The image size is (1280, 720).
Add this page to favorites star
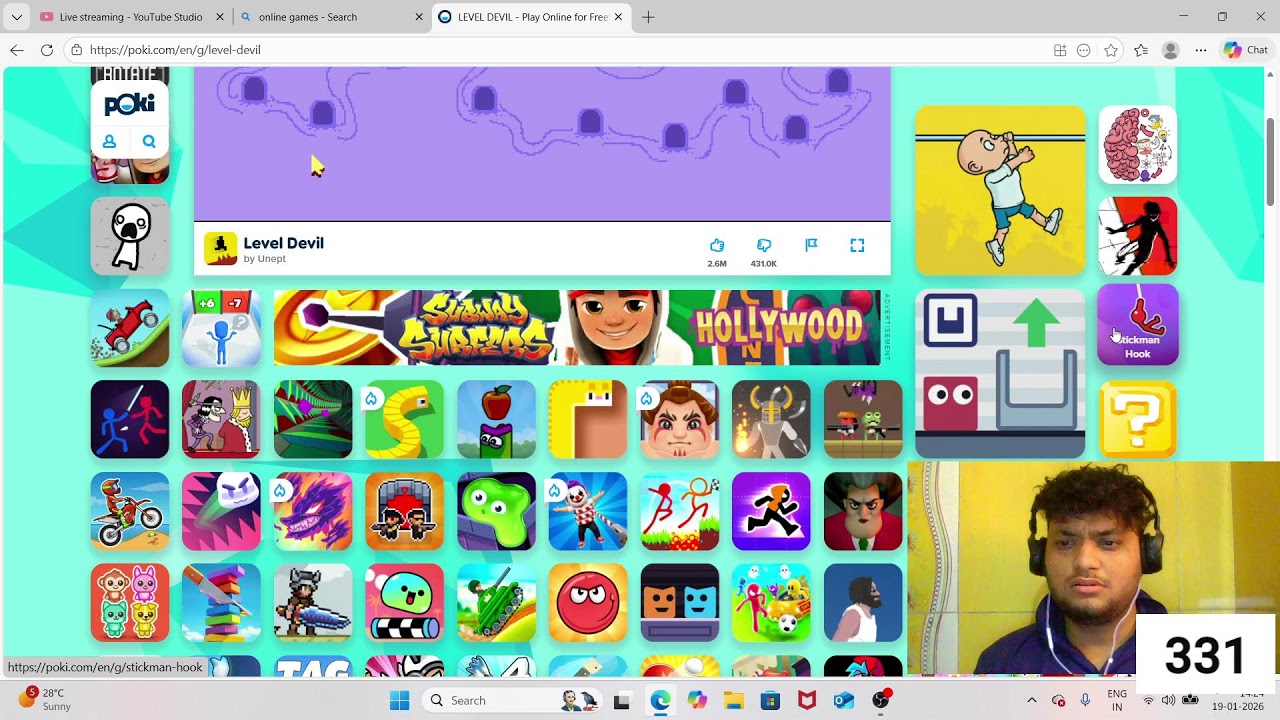coord(1110,50)
